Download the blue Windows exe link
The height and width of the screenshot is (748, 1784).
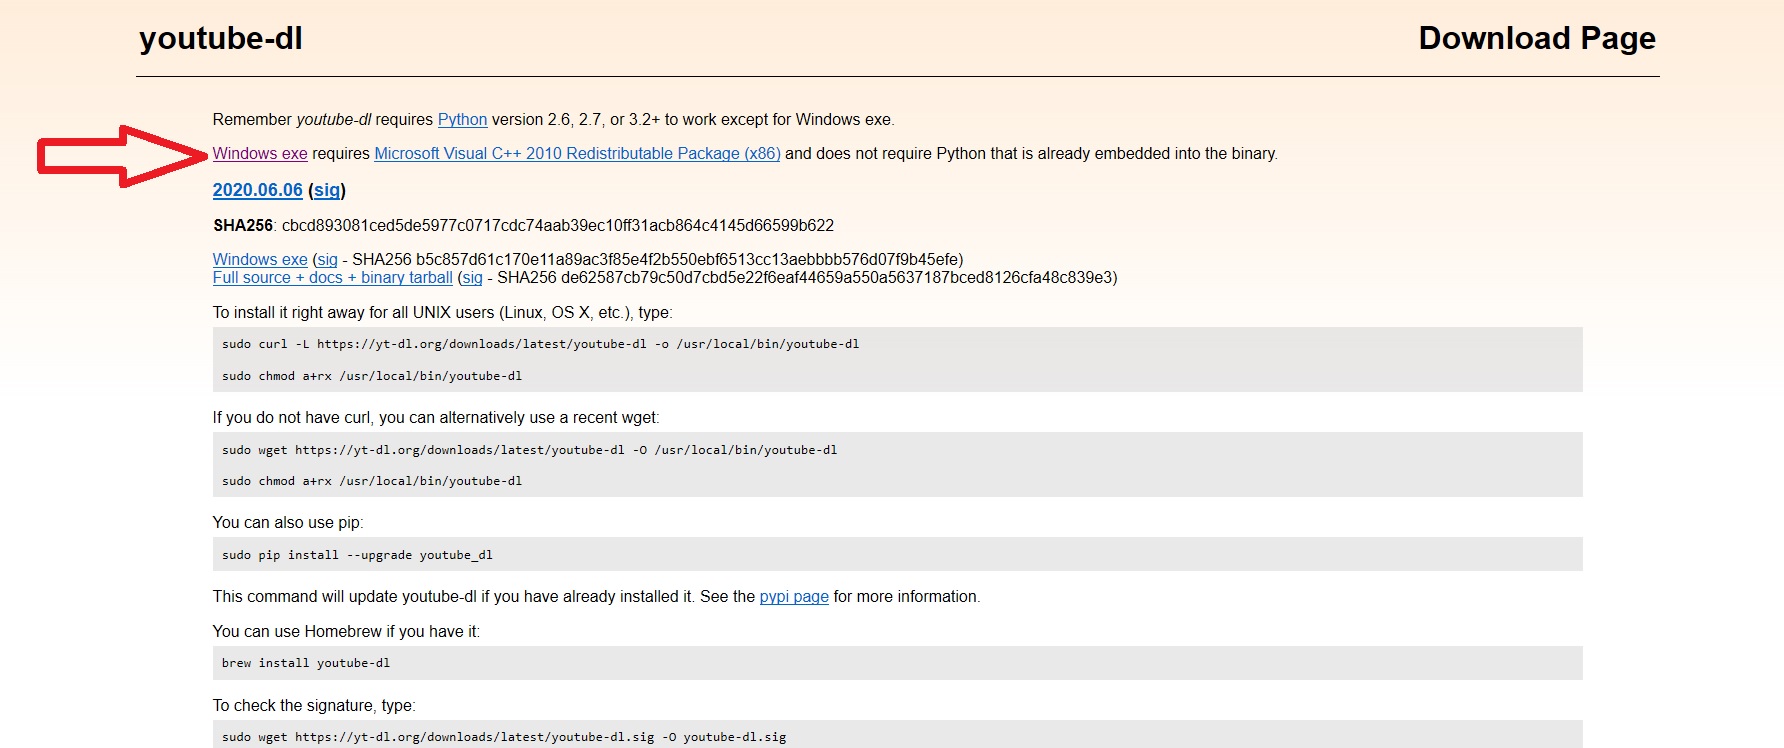[260, 260]
